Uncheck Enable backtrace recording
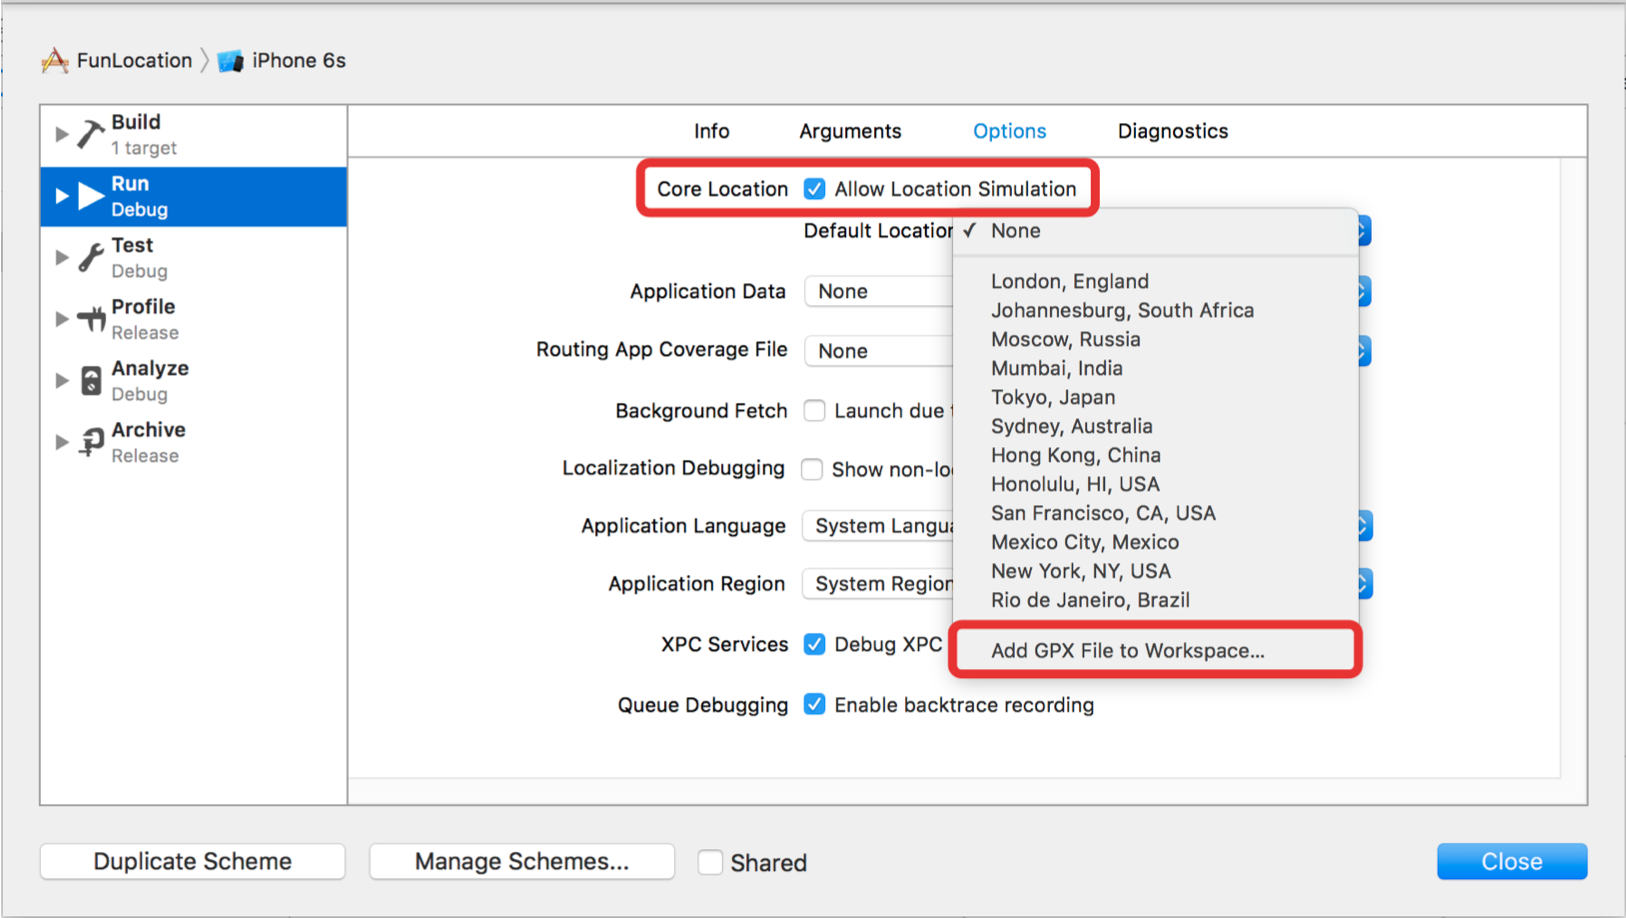This screenshot has height=918, width=1626. pyautogui.click(x=815, y=705)
